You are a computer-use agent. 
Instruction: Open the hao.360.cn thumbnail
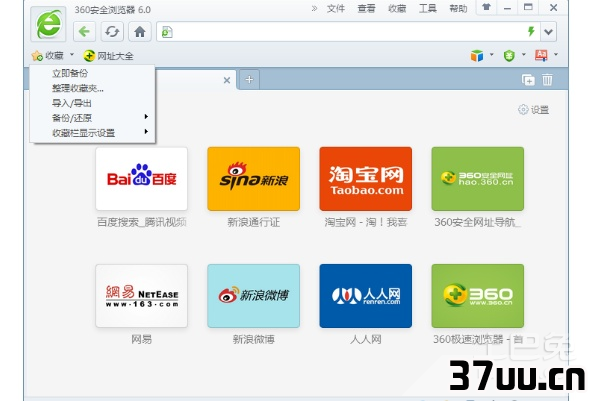pos(478,179)
